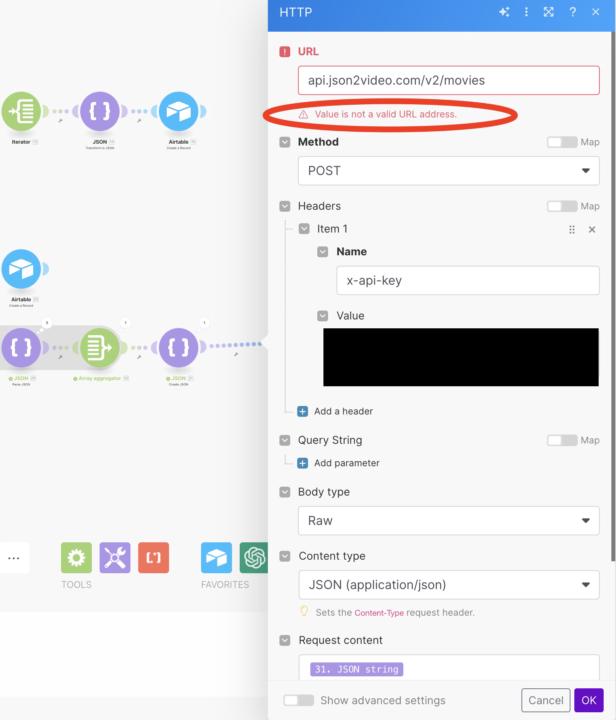Viewport: 616px width, 720px height.
Task: Collapse the Body type chevron
Action: coord(285,492)
